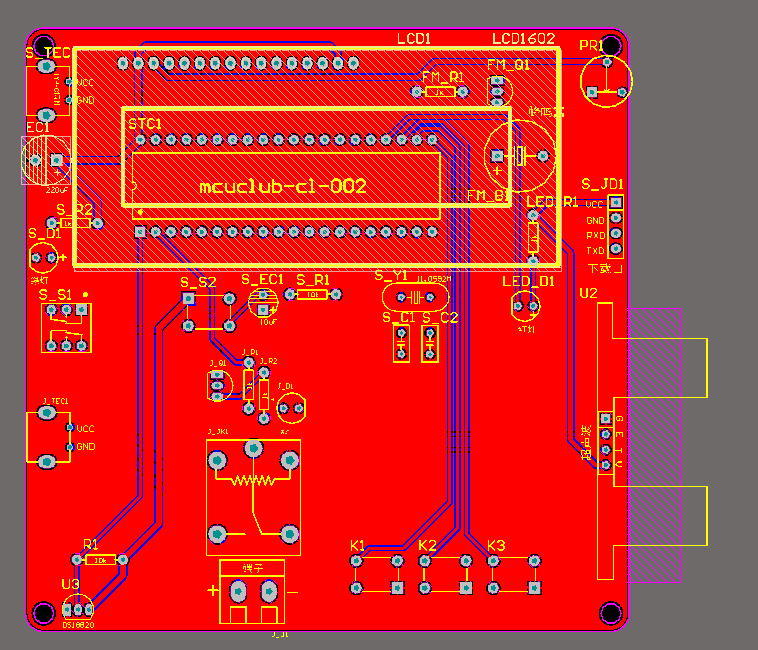758x650 pixels.
Task: Click the VCC label beside J_TEC1
Action: pyautogui.click(x=85, y=429)
